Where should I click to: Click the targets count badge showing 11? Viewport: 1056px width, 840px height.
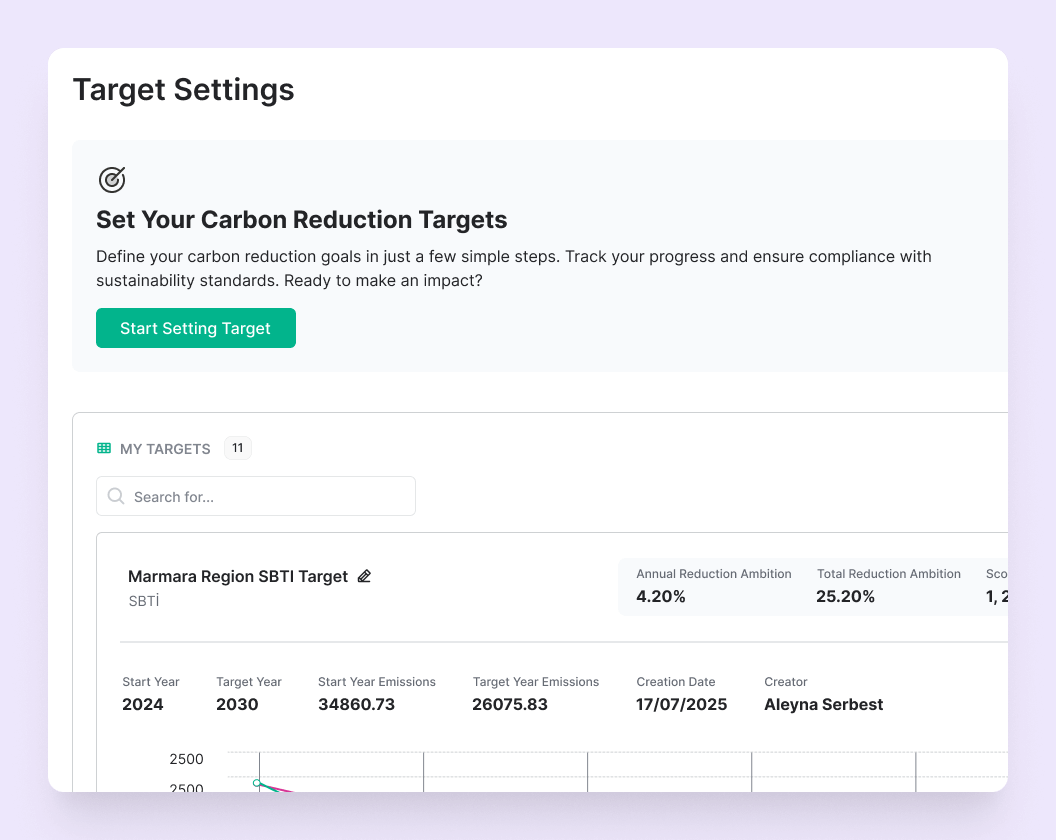tap(237, 448)
